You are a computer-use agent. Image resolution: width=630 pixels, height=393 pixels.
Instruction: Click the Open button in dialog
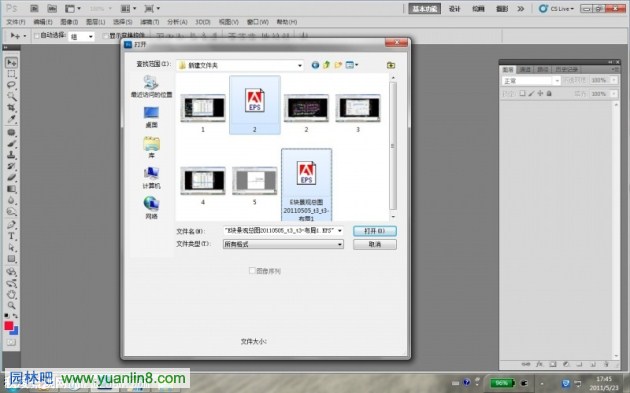point(375,231)
